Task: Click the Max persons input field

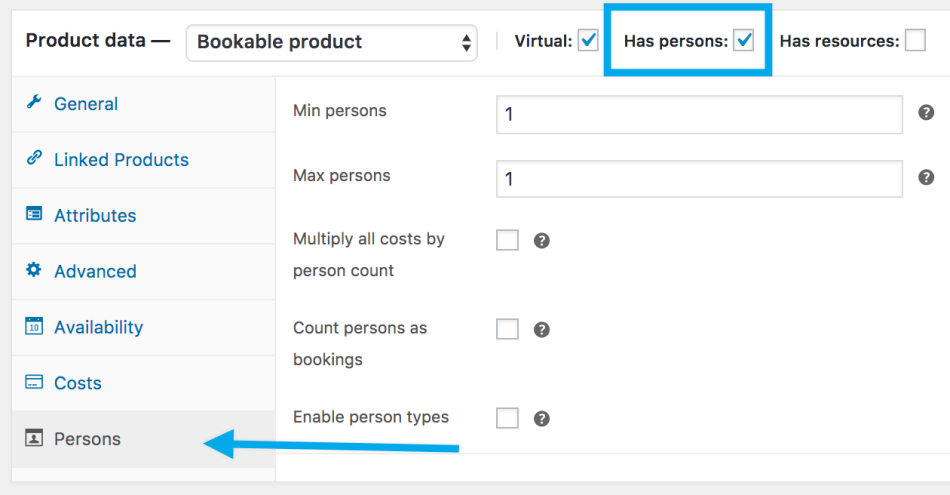Action: [x=700, y=179]
